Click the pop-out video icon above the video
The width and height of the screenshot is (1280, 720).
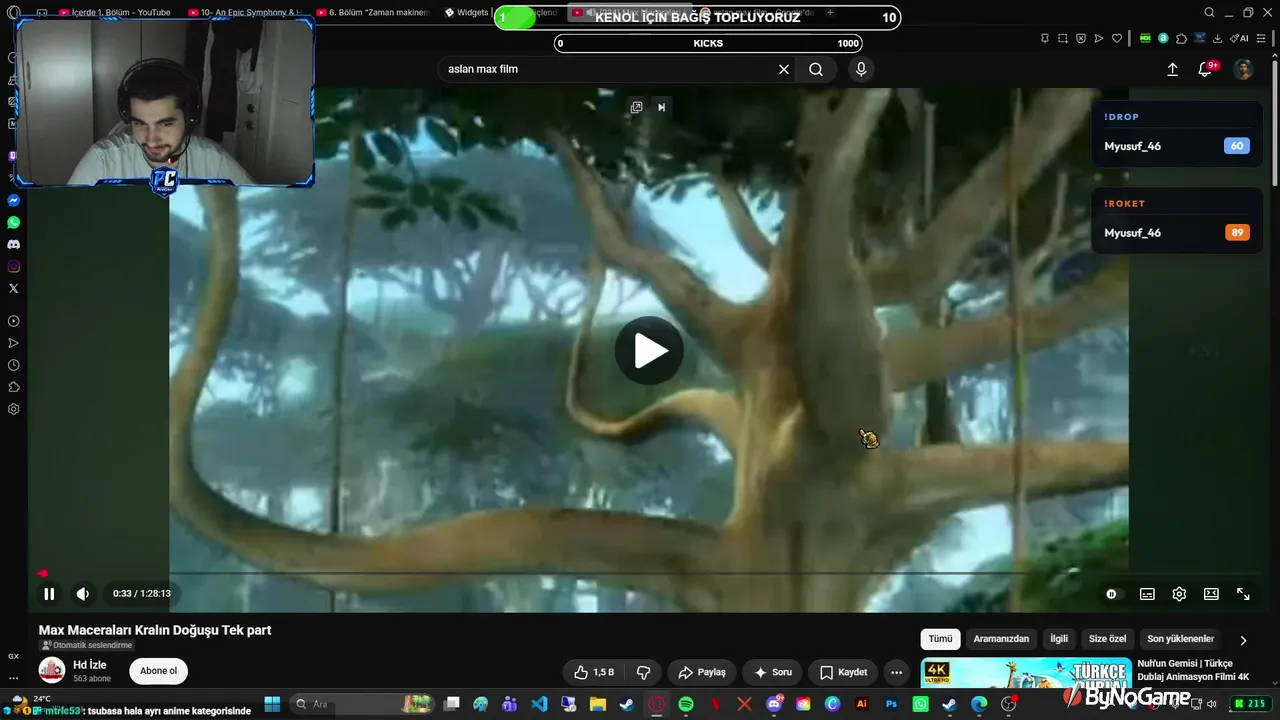(x=636, y=107)
